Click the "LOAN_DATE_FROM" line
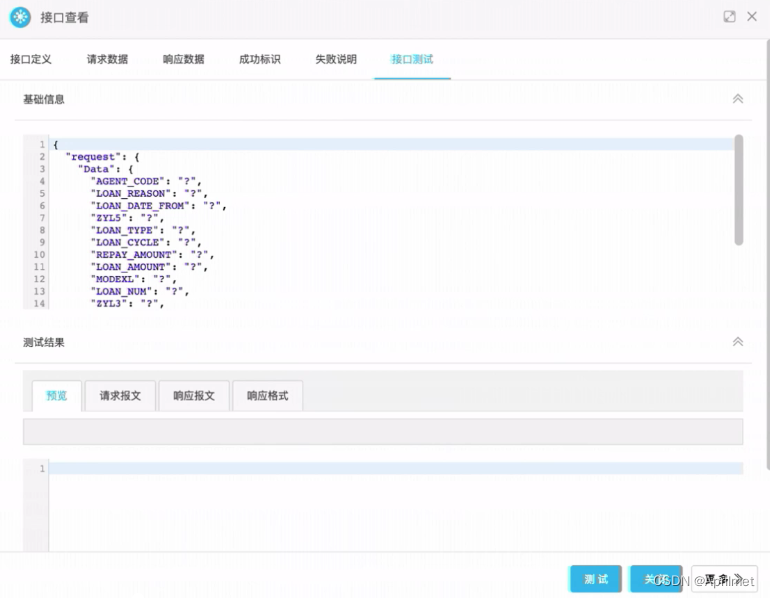The image size is (770, 598). [158, 206]
